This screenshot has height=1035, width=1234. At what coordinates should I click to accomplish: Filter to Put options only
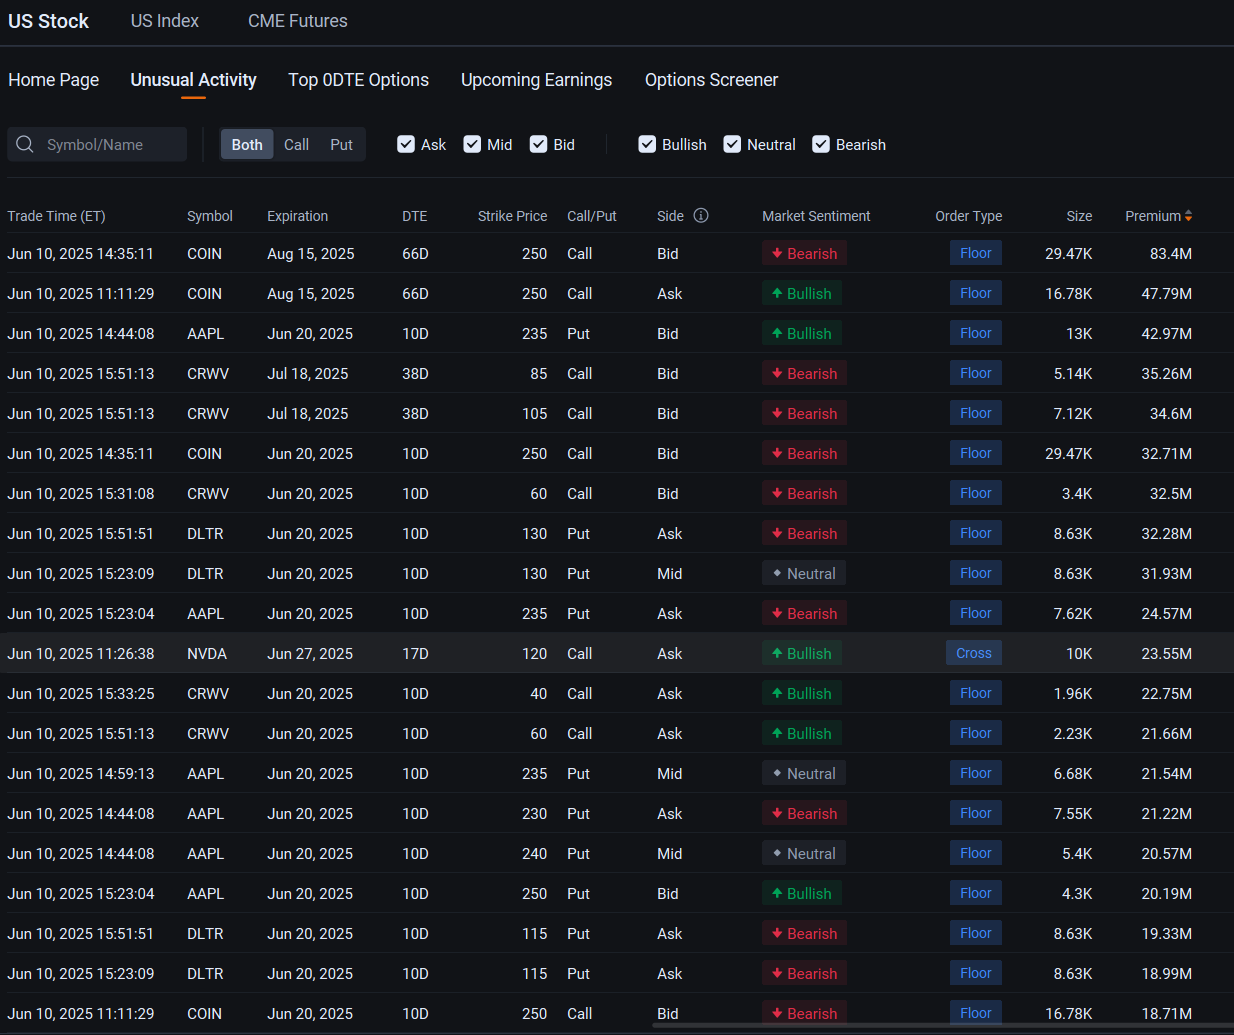point(341,144)
